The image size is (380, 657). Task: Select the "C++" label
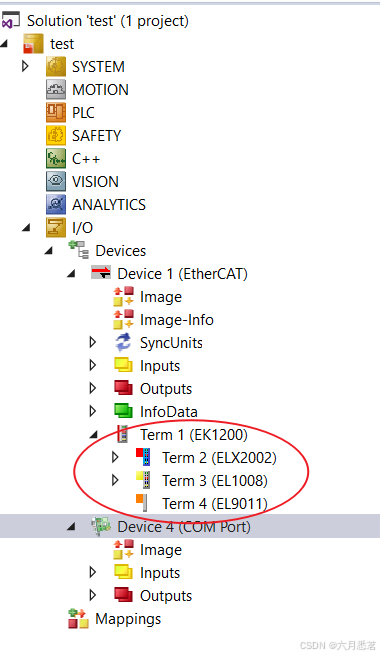coord(86,159)
